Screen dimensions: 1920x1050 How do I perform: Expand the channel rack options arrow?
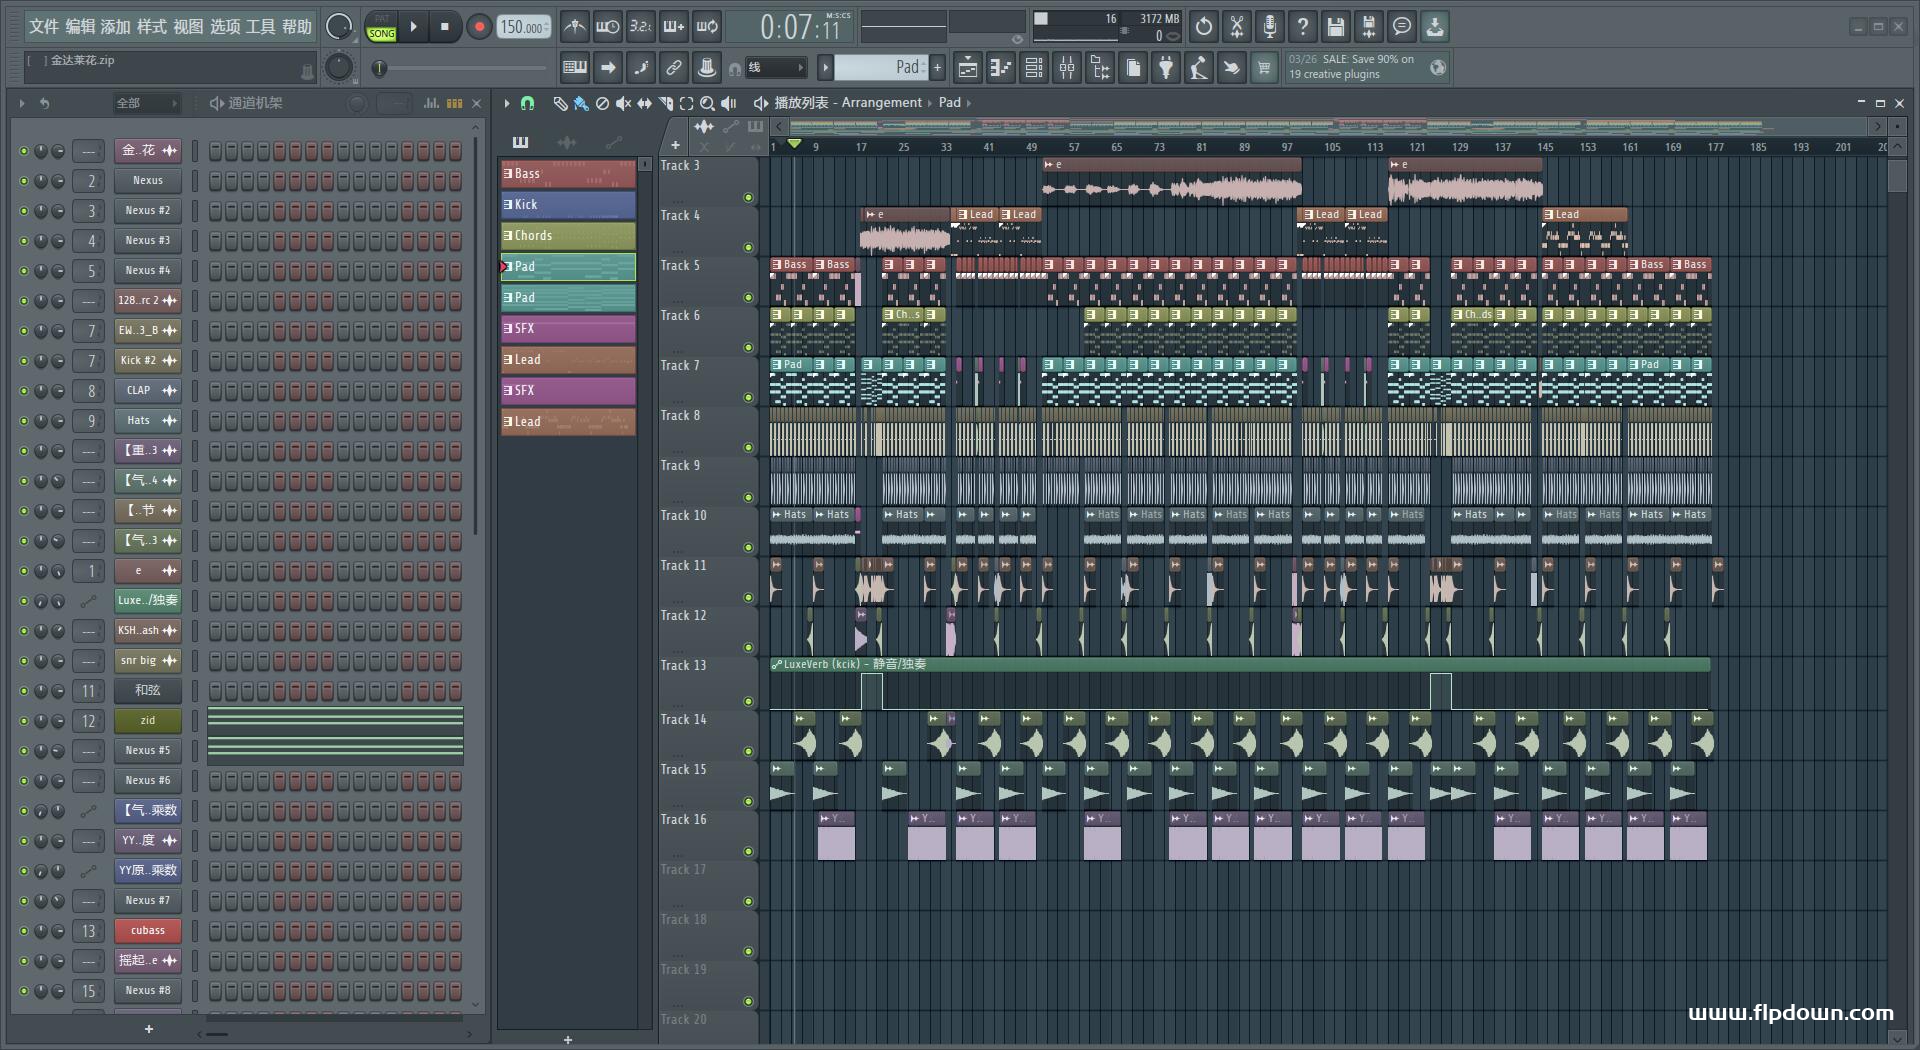tap(21, 103)
